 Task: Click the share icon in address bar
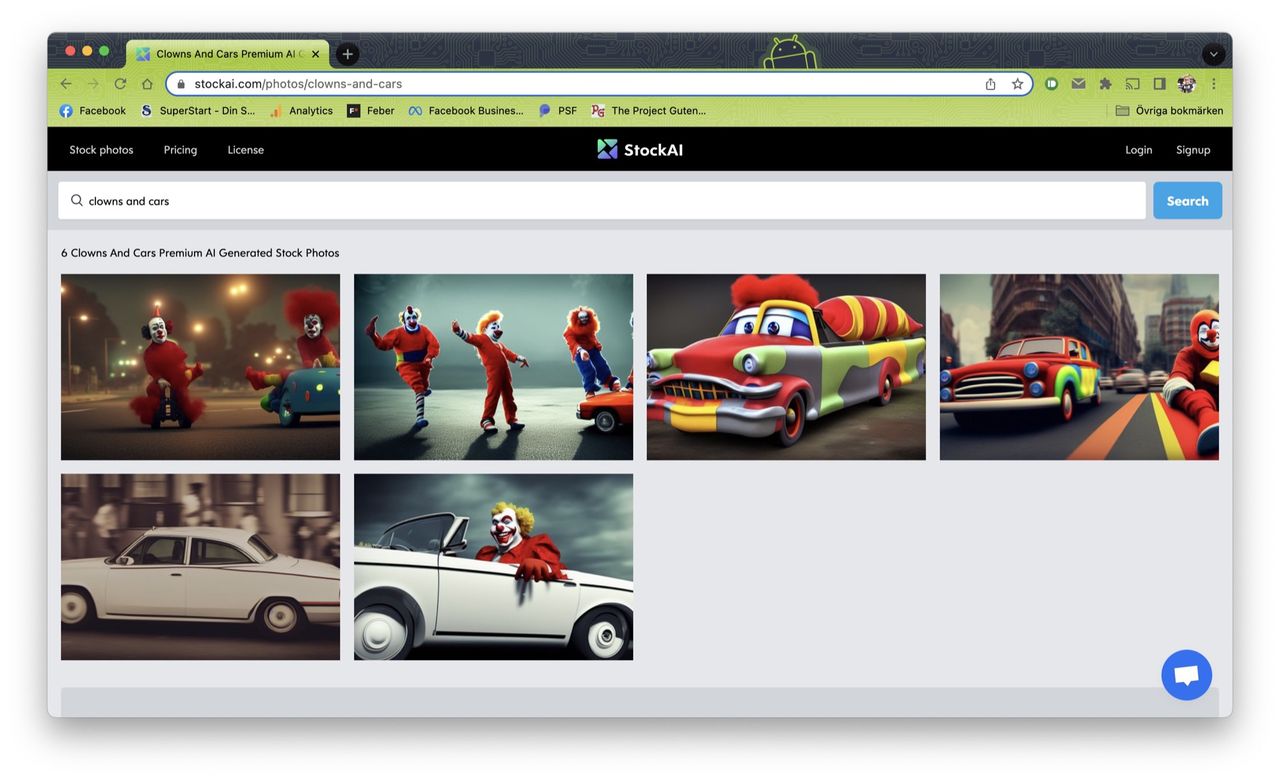[x=990, y=84]
